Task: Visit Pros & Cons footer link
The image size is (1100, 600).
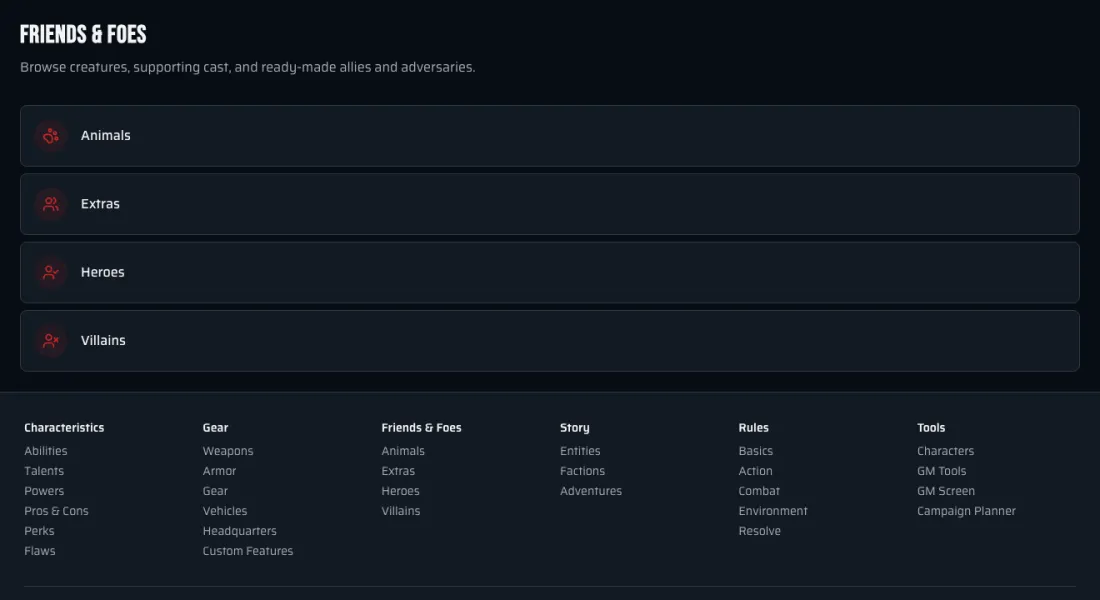Action: 56,511
